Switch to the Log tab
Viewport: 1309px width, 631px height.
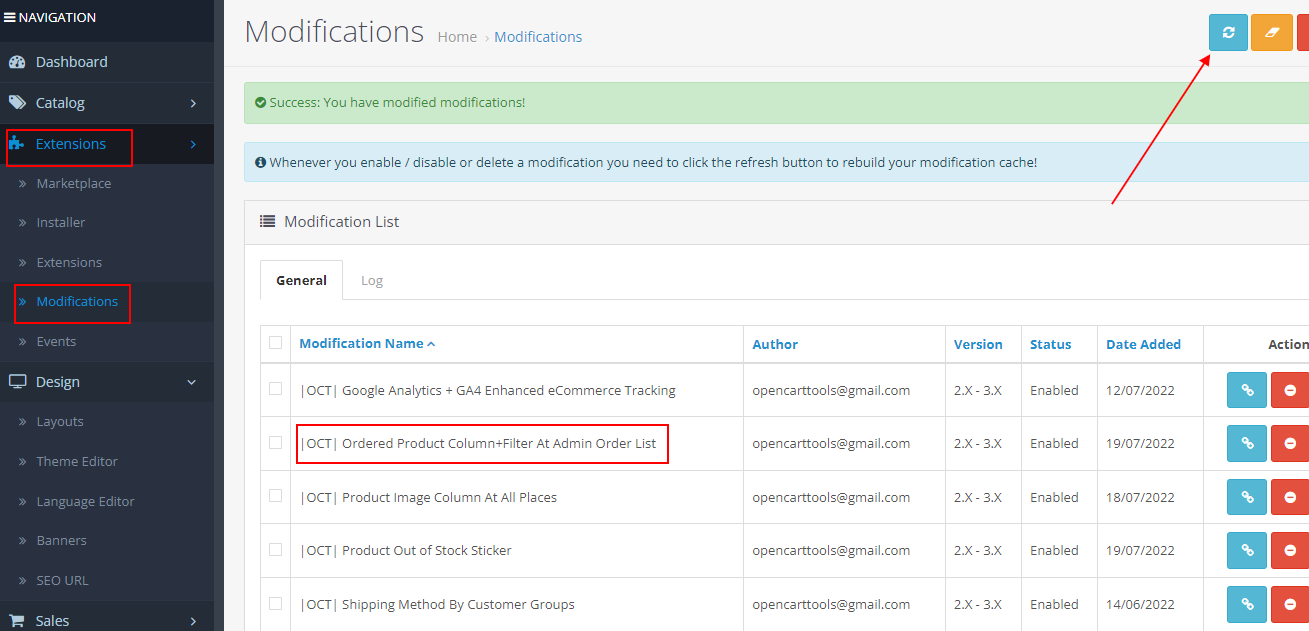pos(371,280)
